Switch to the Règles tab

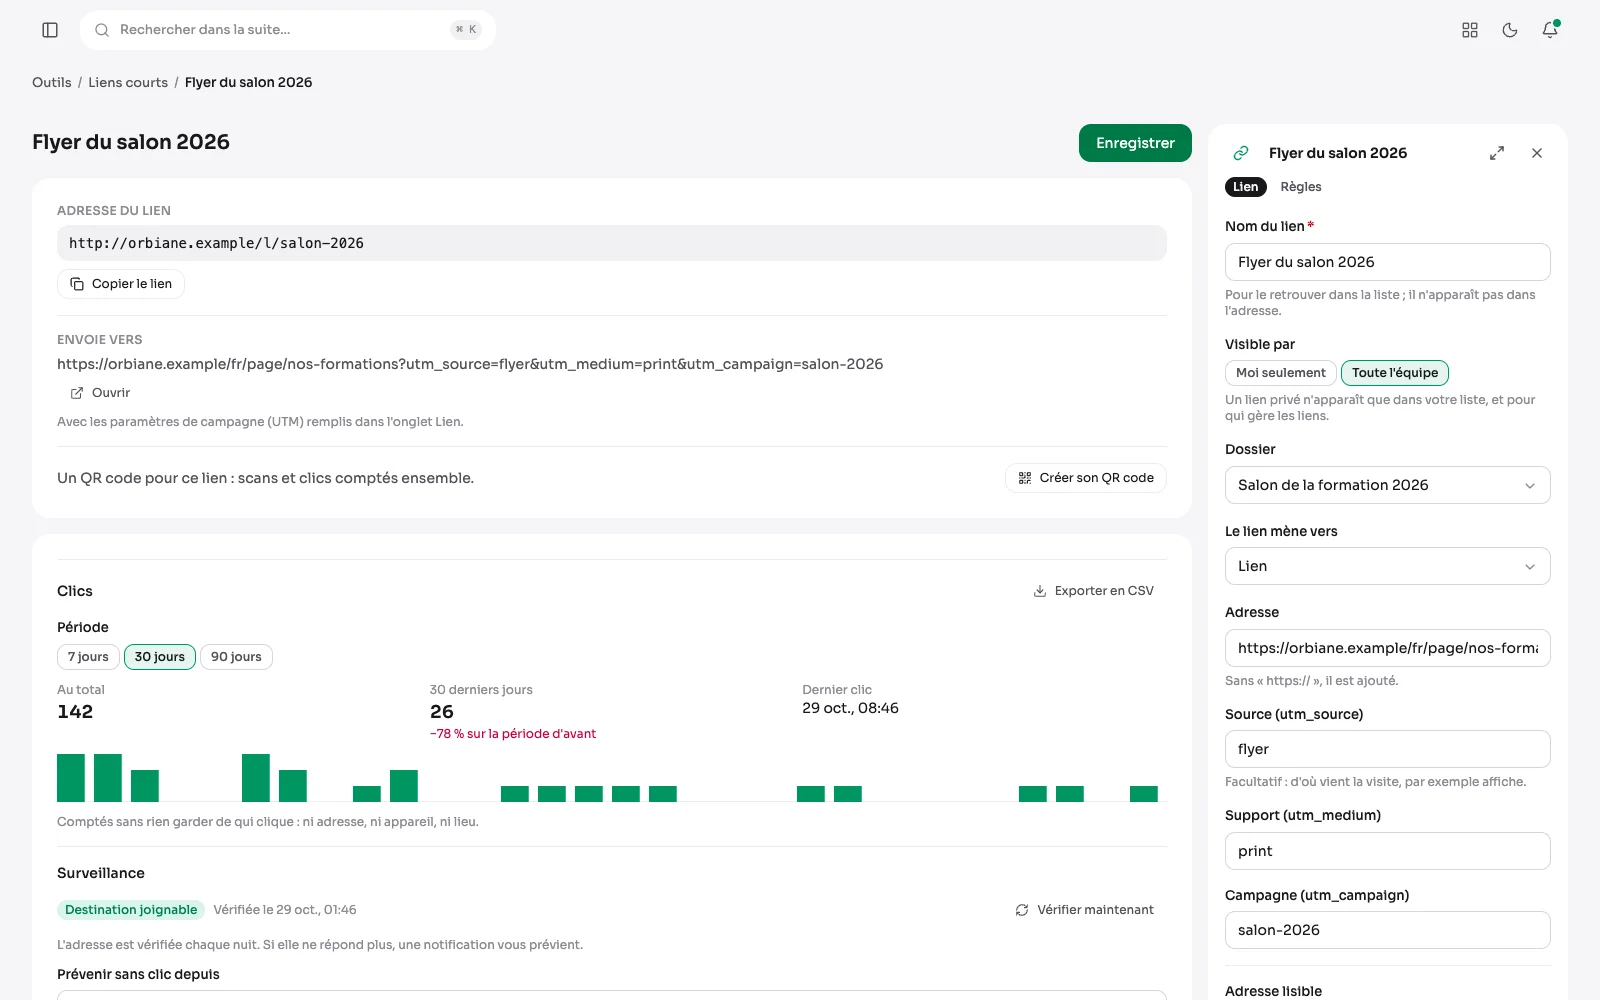coord(1301,187)
